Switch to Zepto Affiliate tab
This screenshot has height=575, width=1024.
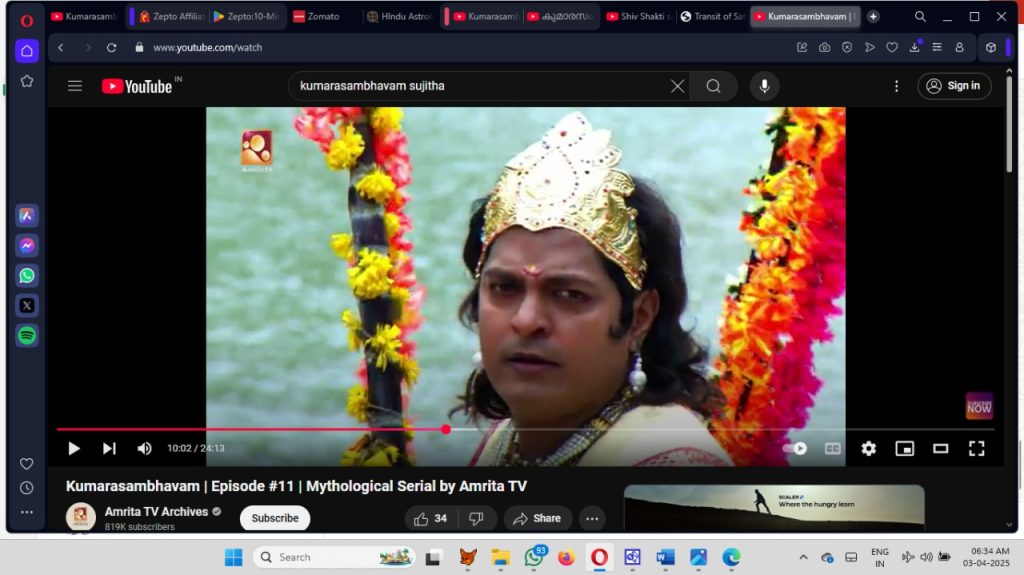tap(171, 16)
